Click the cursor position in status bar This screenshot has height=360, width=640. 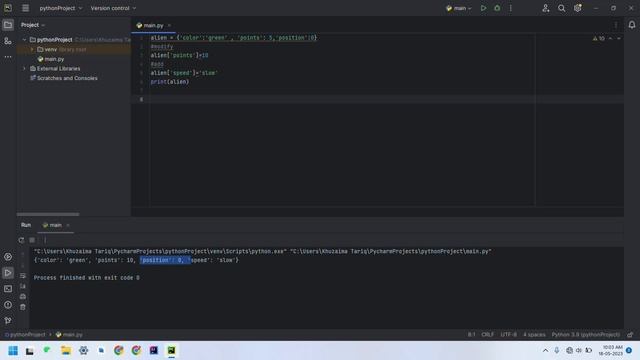click(x=471, y=335)
